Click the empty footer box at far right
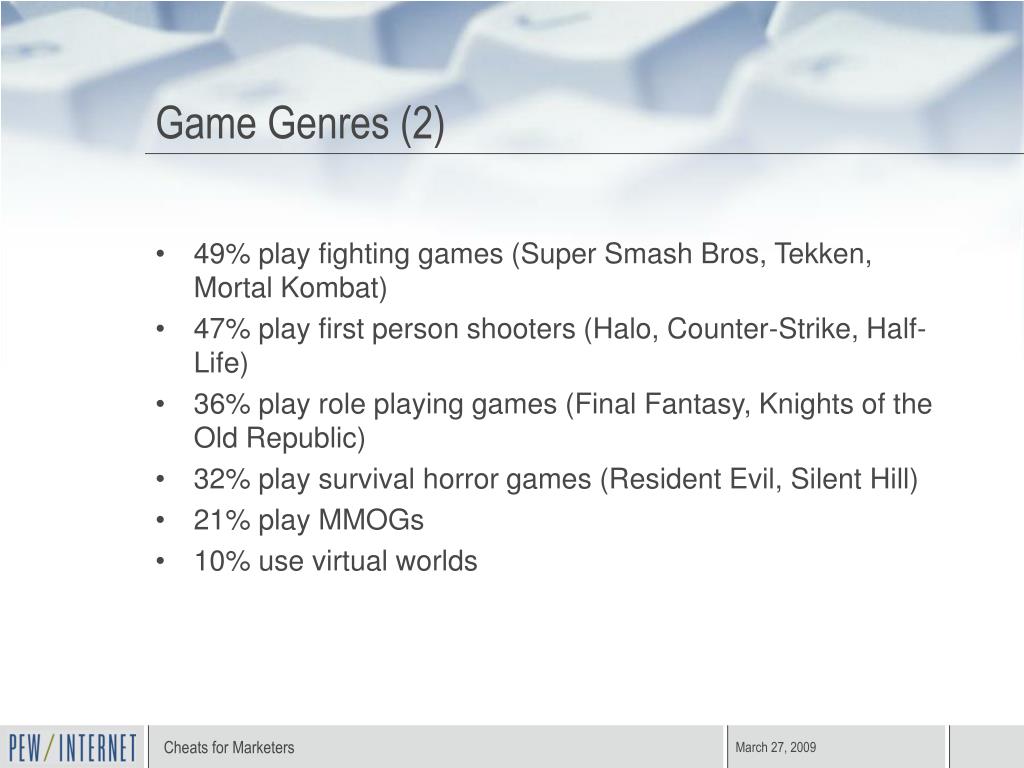This screenshot has width=1024, height=768. point(987,746)
